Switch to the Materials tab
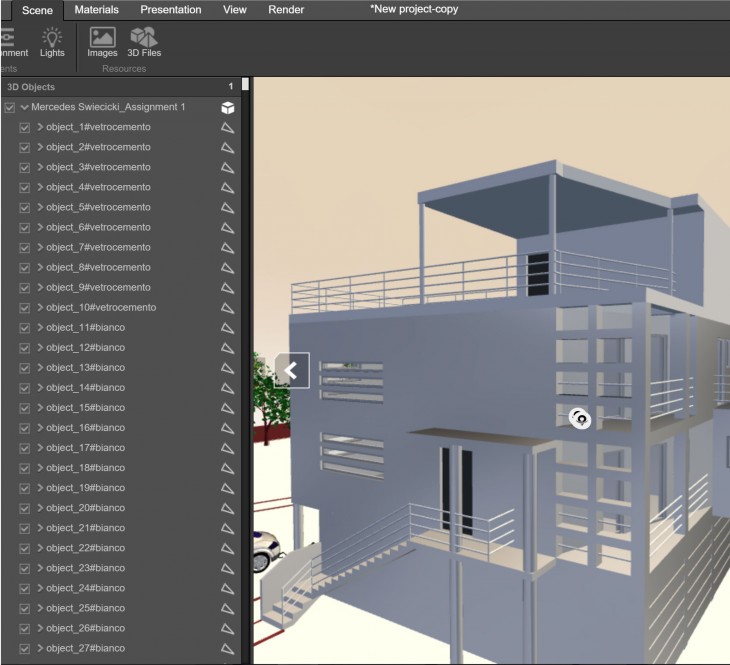 click(x=96, y=10)
